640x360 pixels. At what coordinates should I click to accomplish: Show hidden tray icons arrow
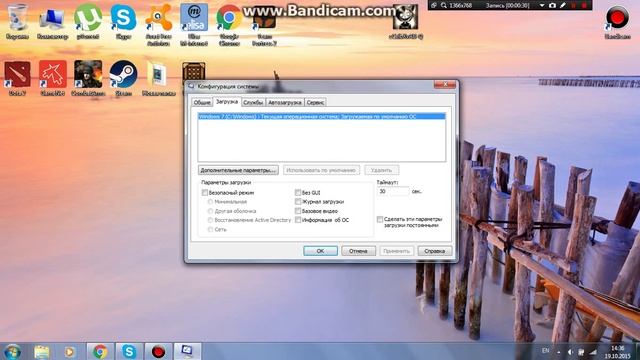559,351
